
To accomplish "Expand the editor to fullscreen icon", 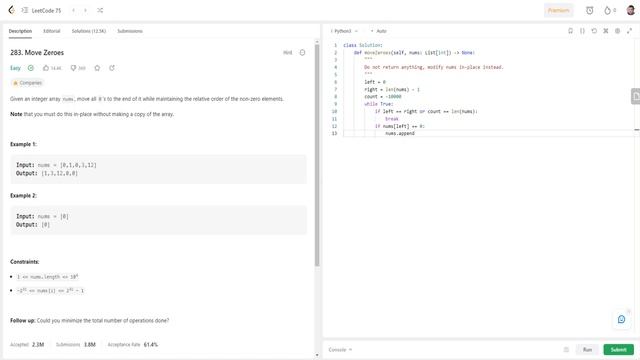I will pyautogui.click(x=629, y=31).
